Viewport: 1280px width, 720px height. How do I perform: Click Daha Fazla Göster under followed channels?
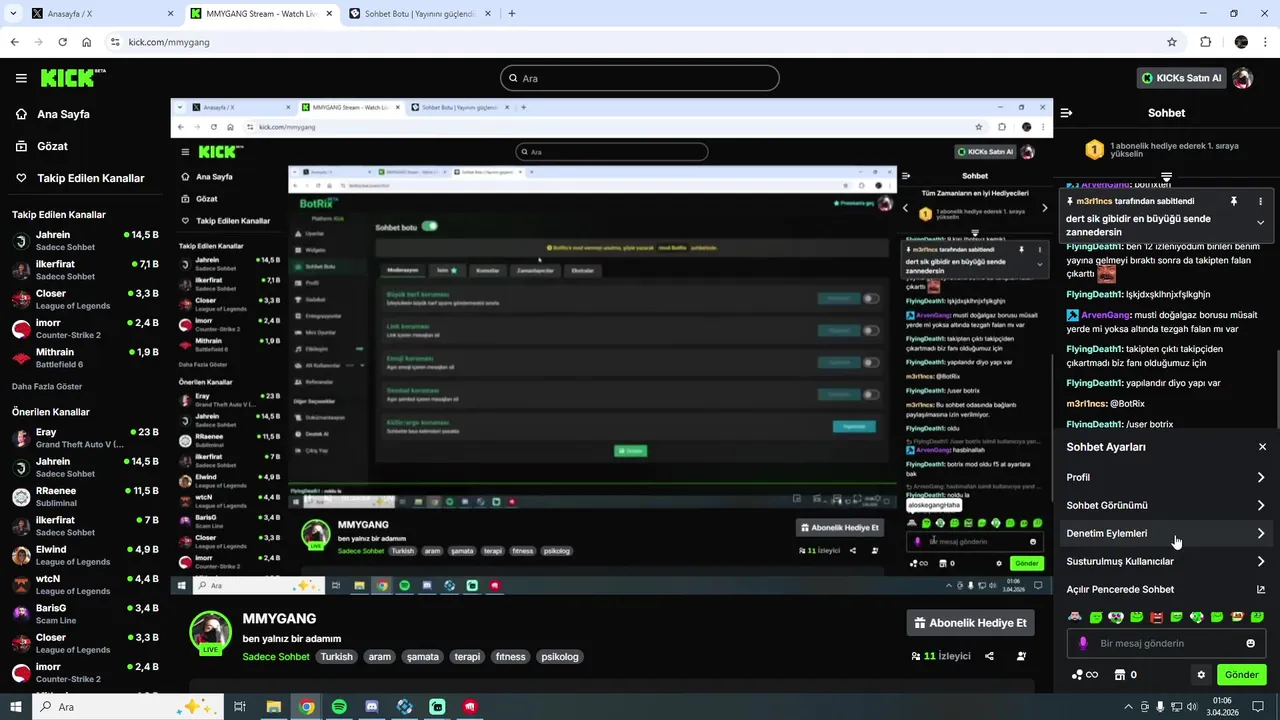(x=47, y=386)
